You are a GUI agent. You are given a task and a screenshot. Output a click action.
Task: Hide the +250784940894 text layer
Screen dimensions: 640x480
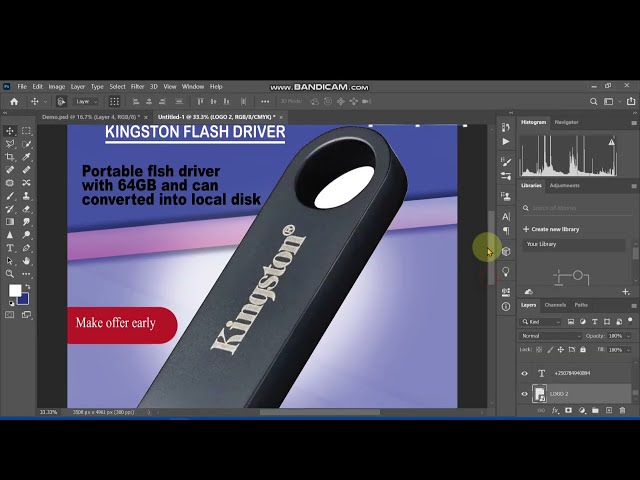coord(524,373)
